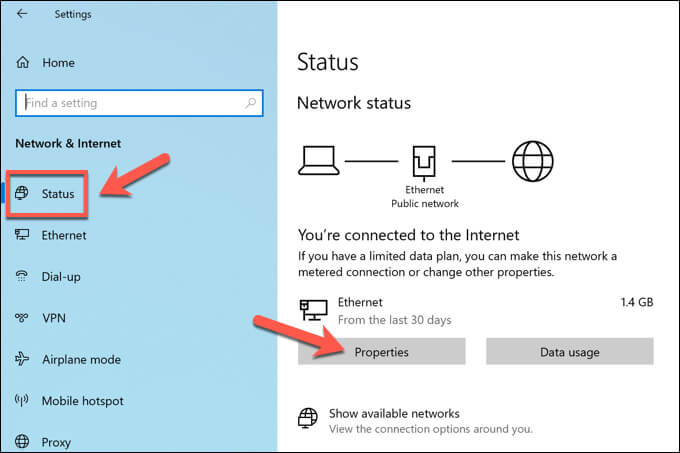Go to VPN settings
Image resolution: width=680 pixels, height=453 pixels.
[x=54, y=318]
